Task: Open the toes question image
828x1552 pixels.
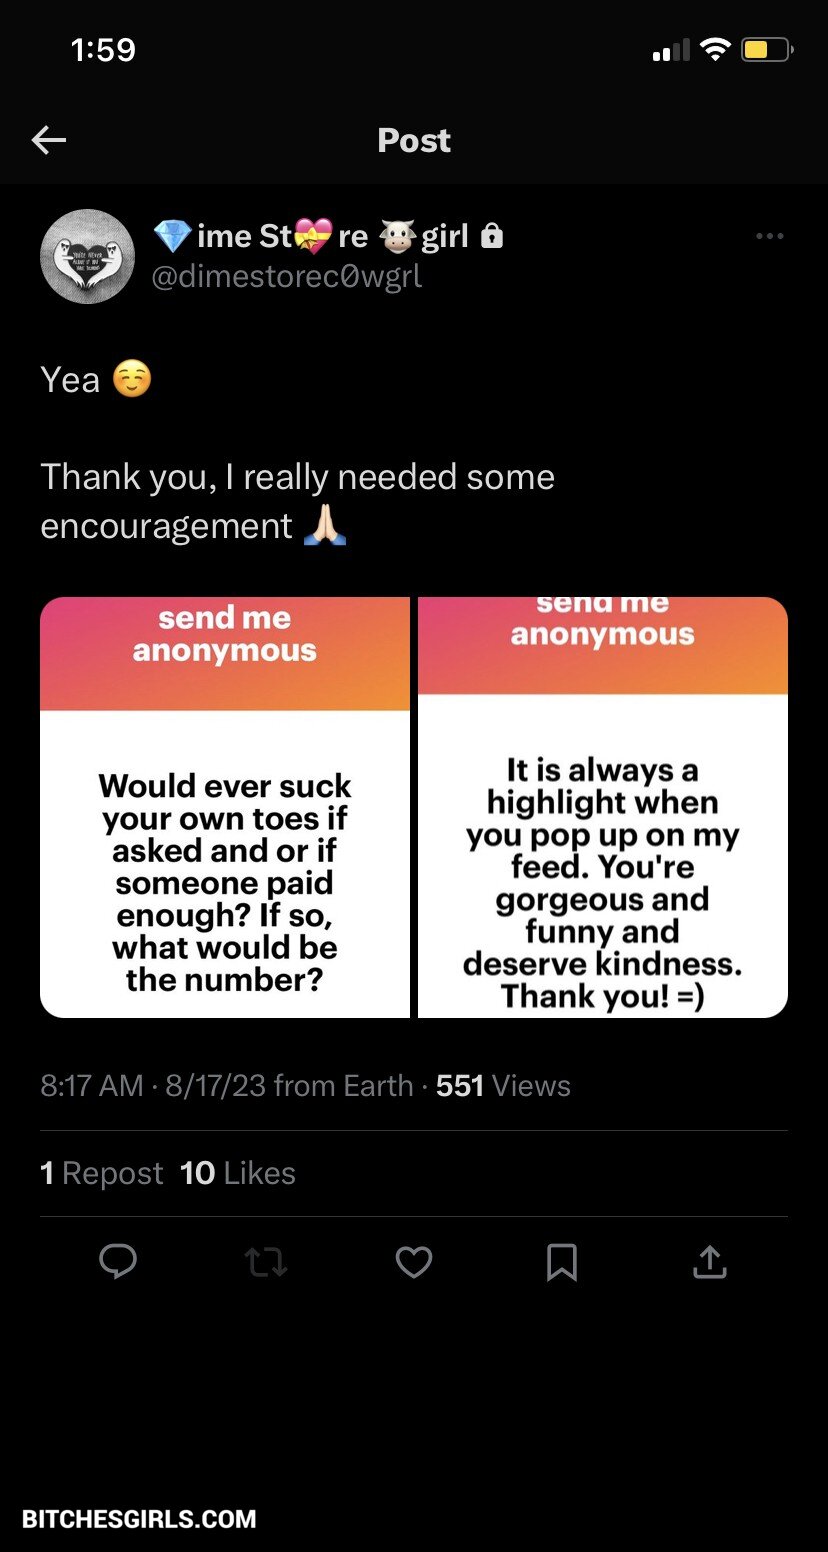Action: [x=225, y=807]
